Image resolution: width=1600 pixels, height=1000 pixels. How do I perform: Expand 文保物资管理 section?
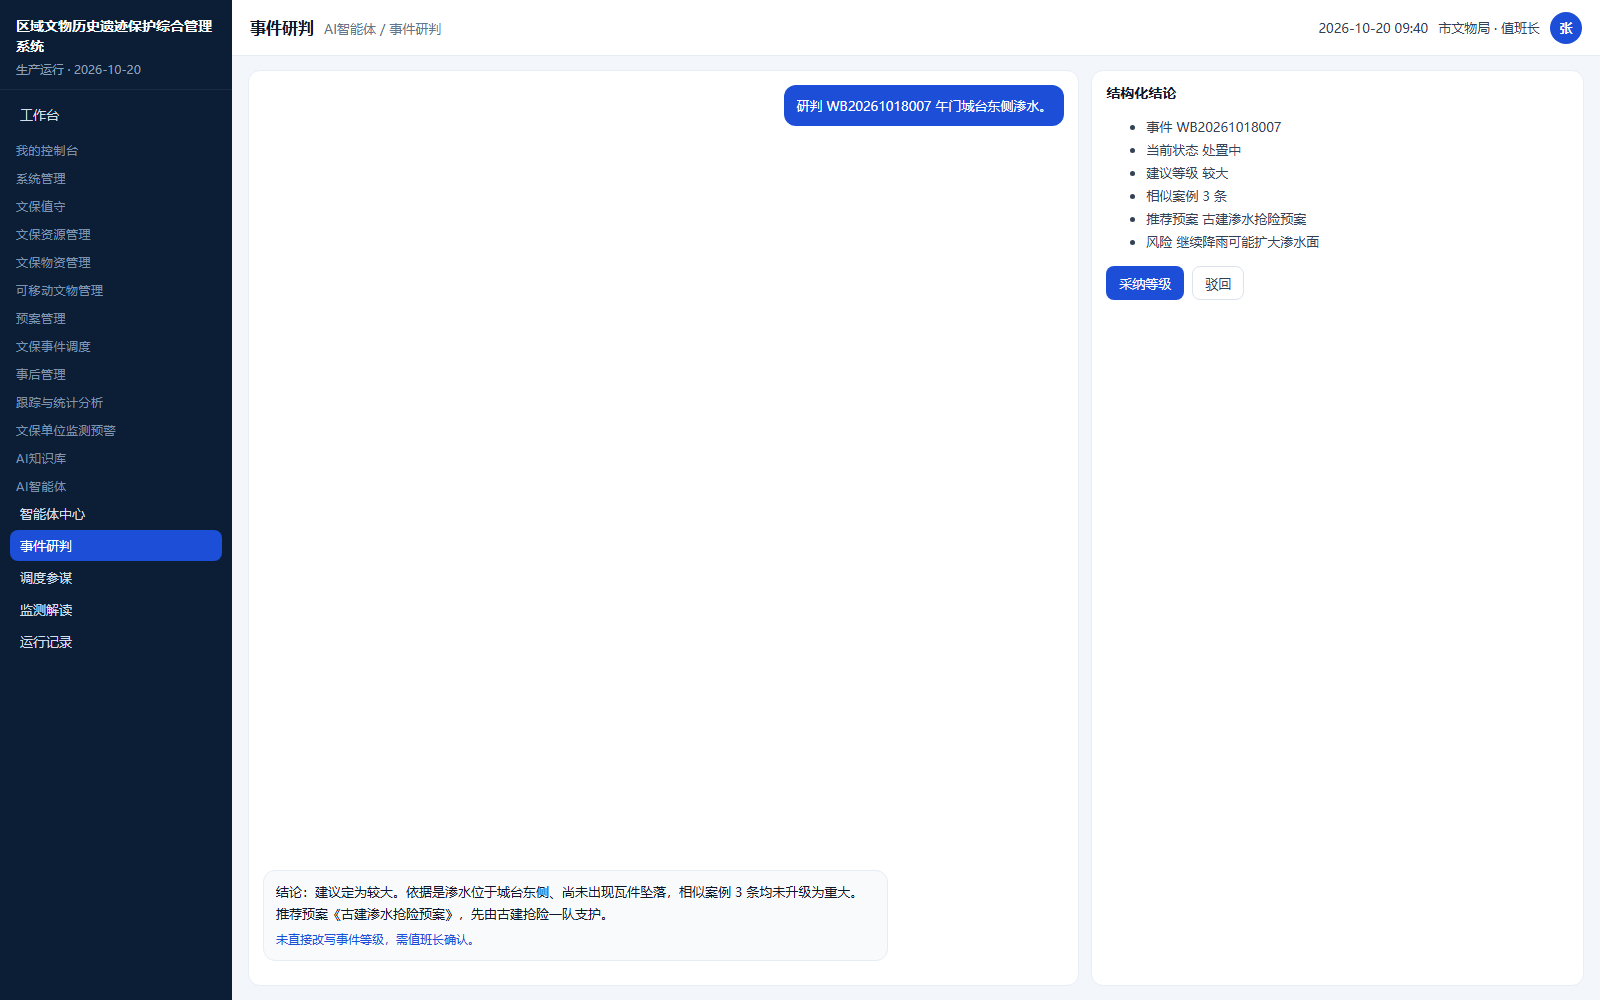tap(53, 263)
